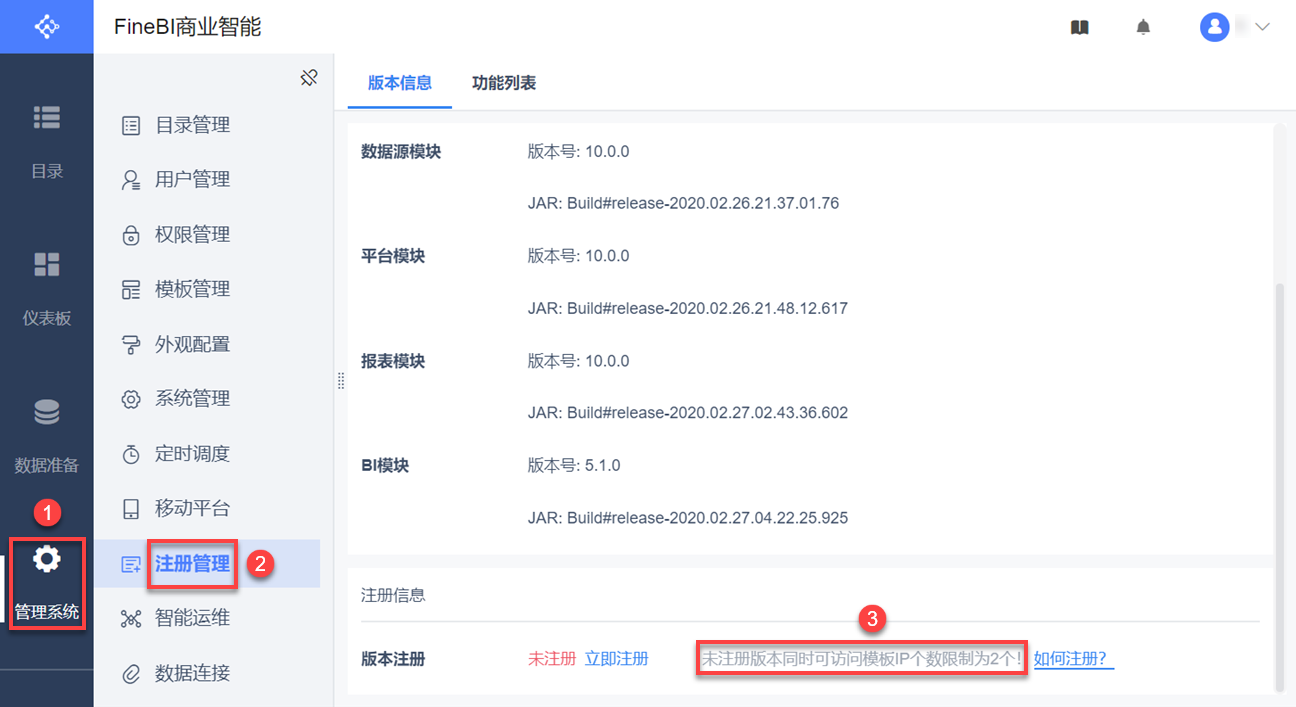Open the 如何注册? help link
This screenshot has width=1296, height=707.
[x=1074, y=659]
